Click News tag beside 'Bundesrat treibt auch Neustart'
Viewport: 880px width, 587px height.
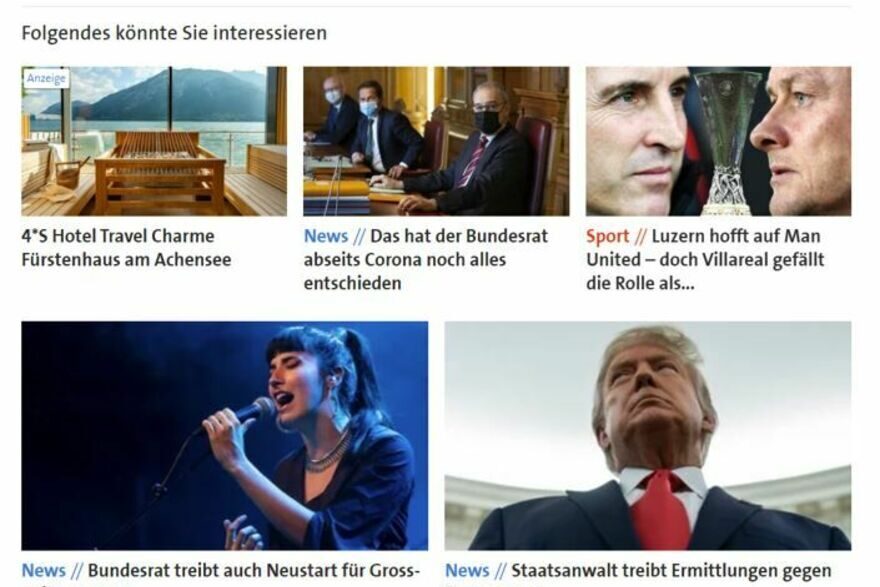(x=44, y=571)
